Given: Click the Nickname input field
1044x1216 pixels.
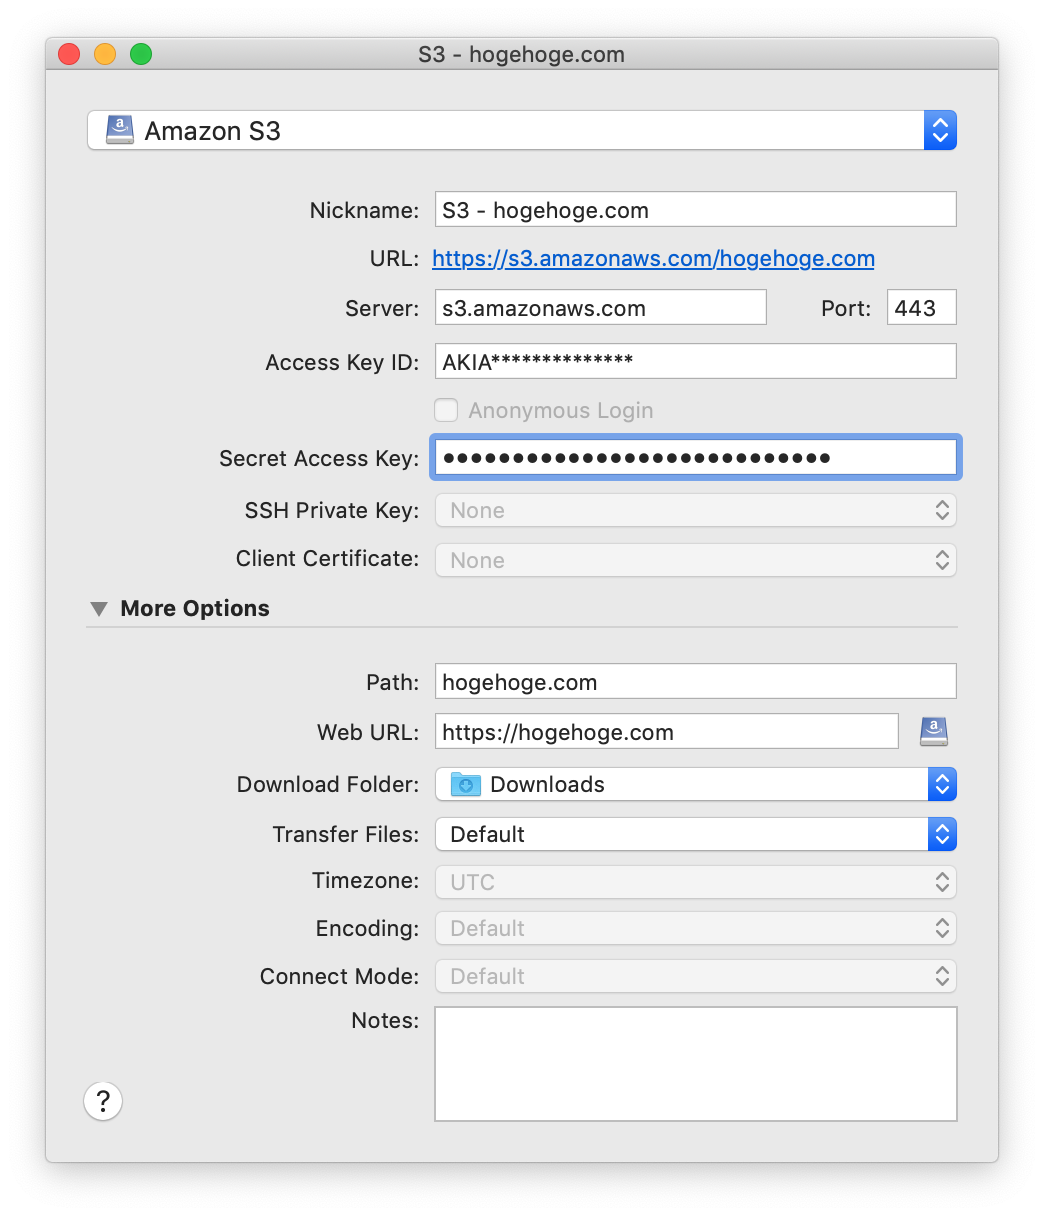Looking at the screenshot, I should [696, 210].
